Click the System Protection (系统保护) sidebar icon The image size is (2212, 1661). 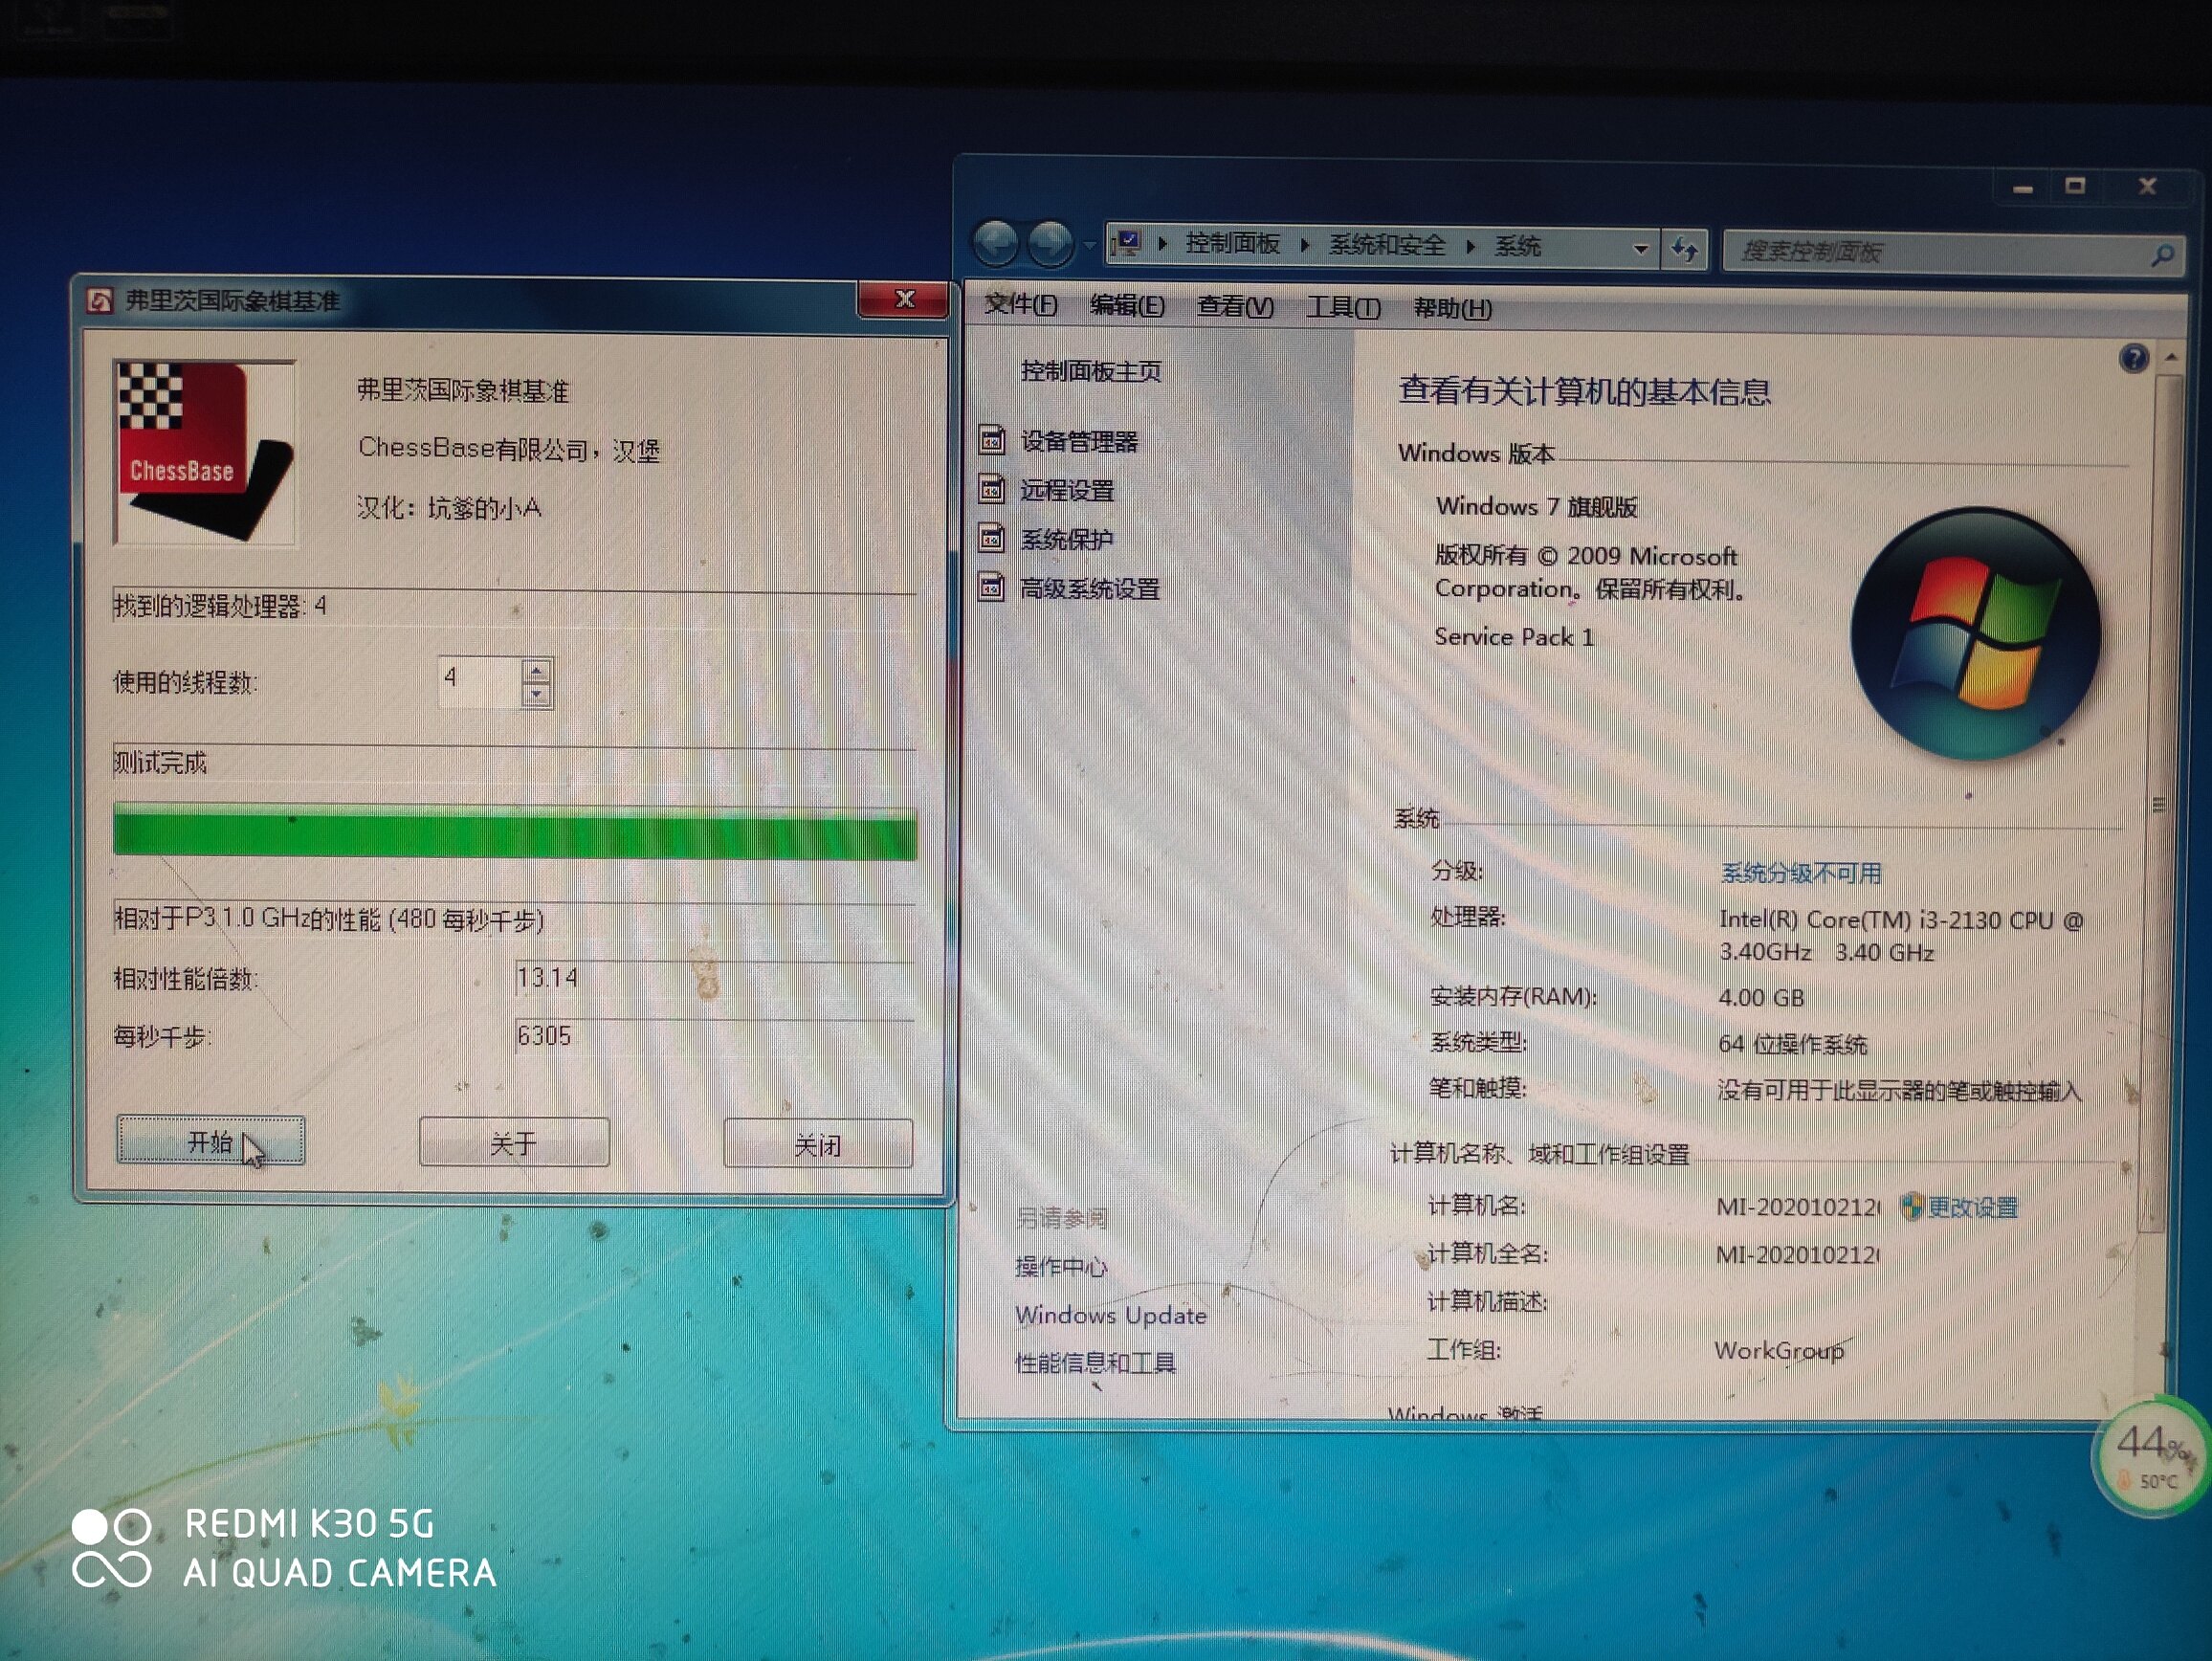[991, 538]
